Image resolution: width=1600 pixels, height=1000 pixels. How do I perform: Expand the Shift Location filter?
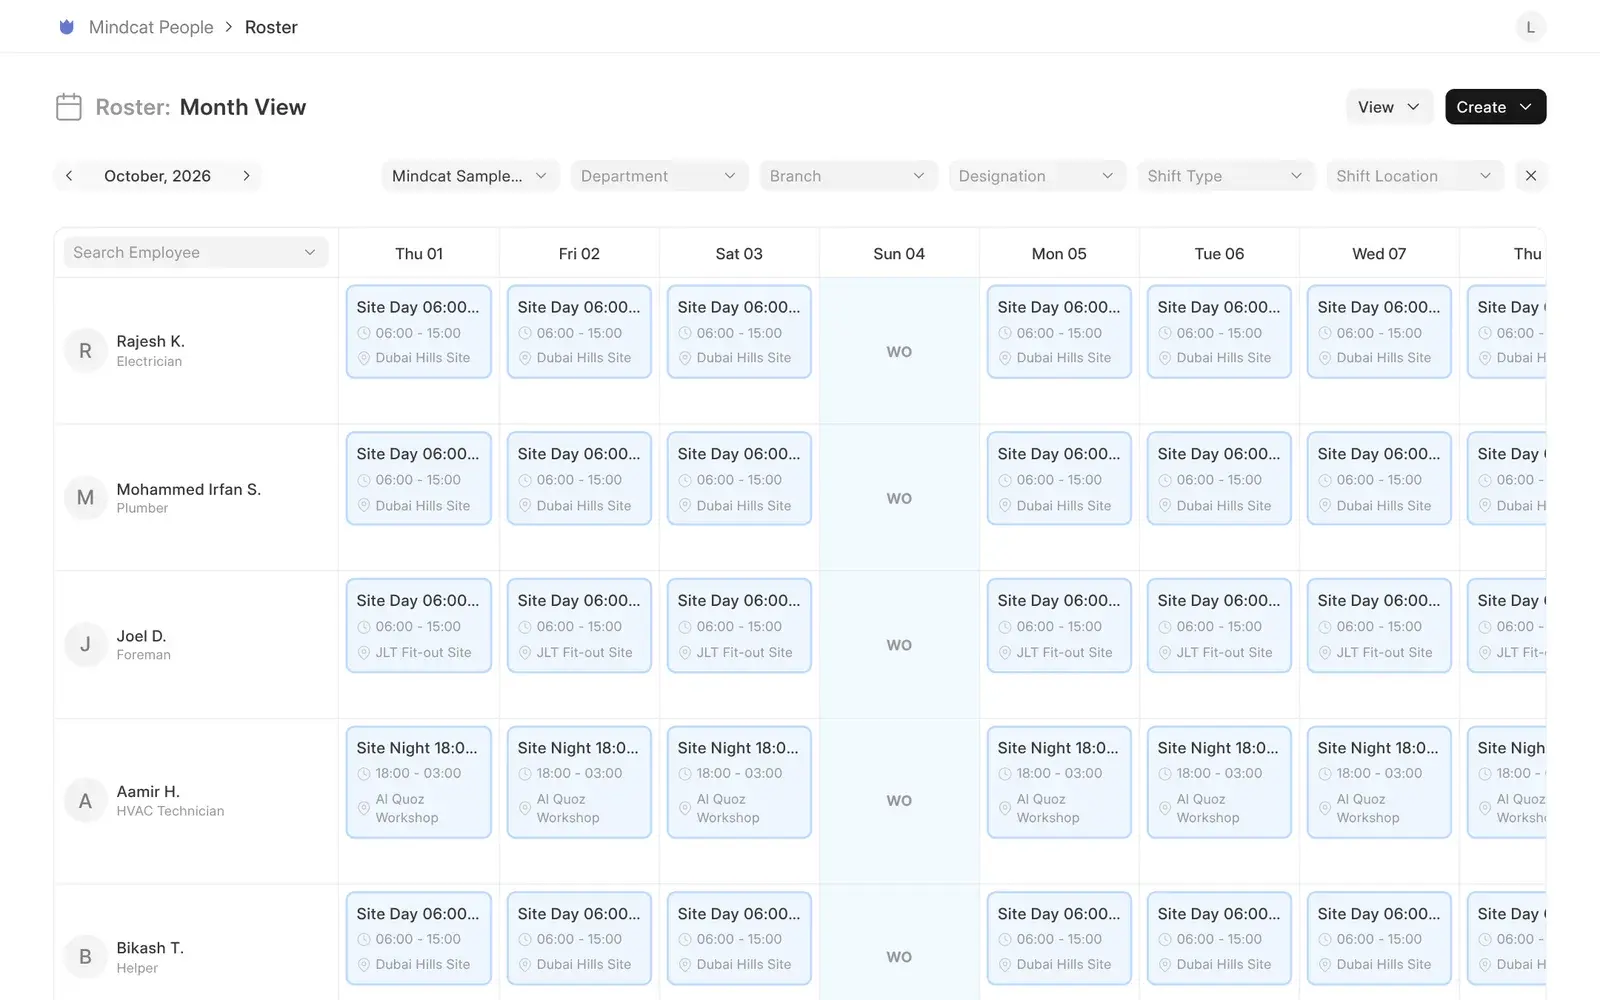pyautogui.click(x=1414, y=176)
